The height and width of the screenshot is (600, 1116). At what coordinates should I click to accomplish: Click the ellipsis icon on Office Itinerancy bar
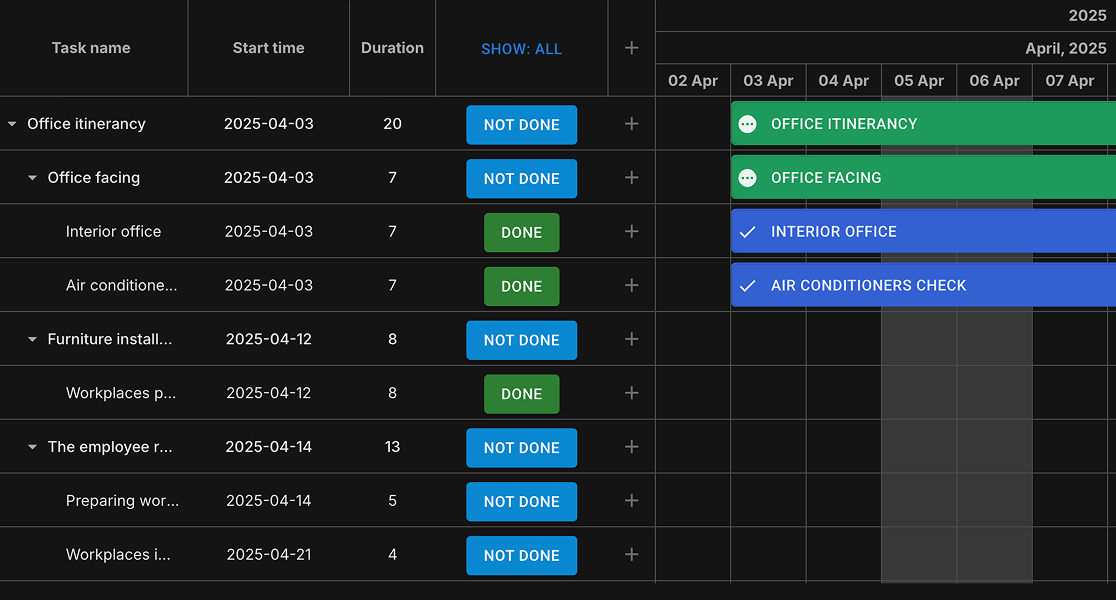click(x=747, y=124)
